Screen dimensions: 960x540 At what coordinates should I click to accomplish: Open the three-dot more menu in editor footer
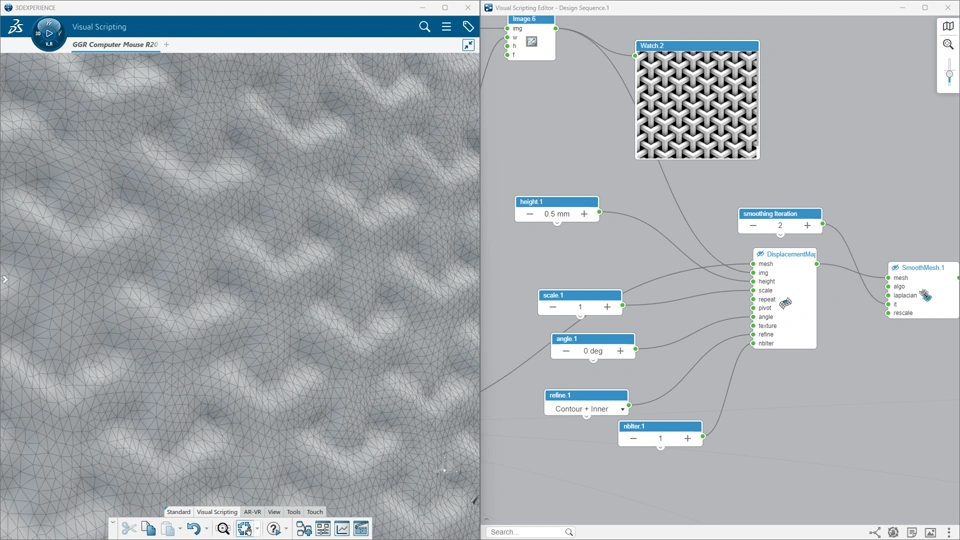tap(949, 532)
